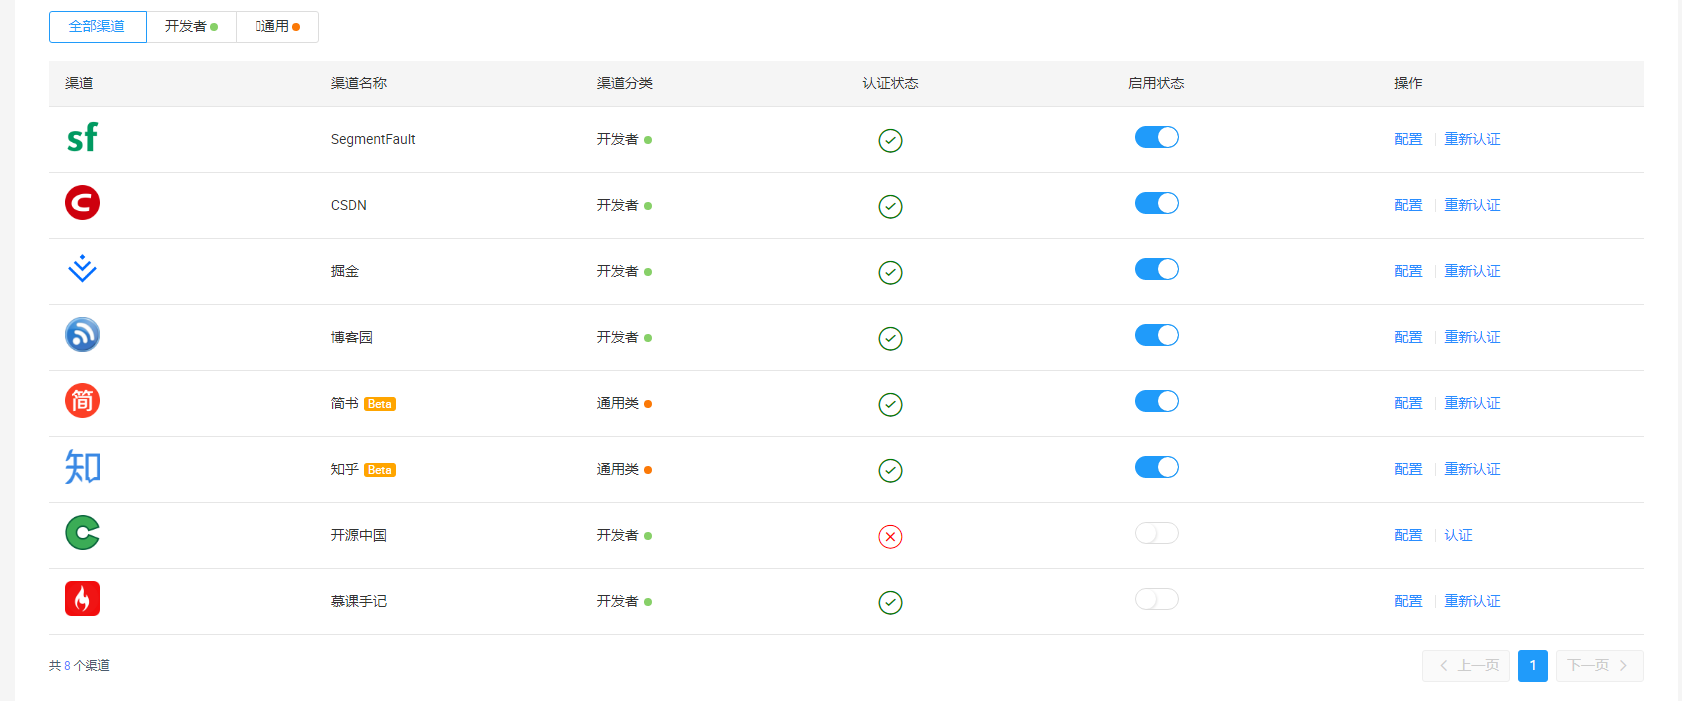Turn on the 慕课手记 channel switch

pos(1156,600)
